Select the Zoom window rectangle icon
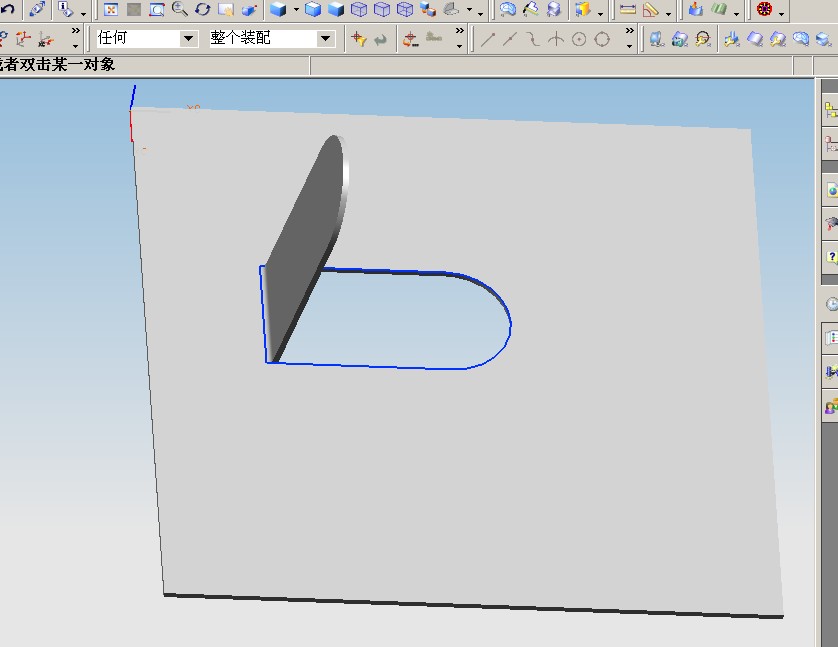The image size is (838, 647). pyautogui.click(x=157, y=9)
